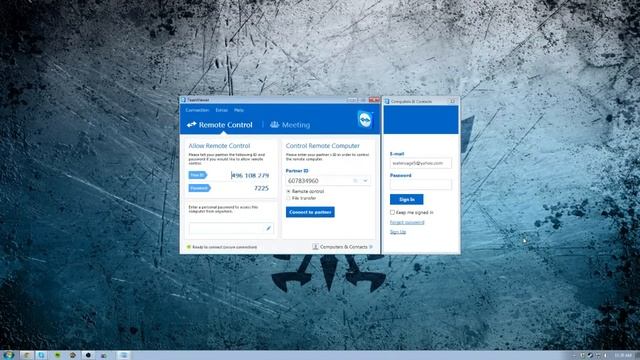The width and height of the screenshot is (640, 360).
Task: Click the system tray clock
Action: pos(623,355)
